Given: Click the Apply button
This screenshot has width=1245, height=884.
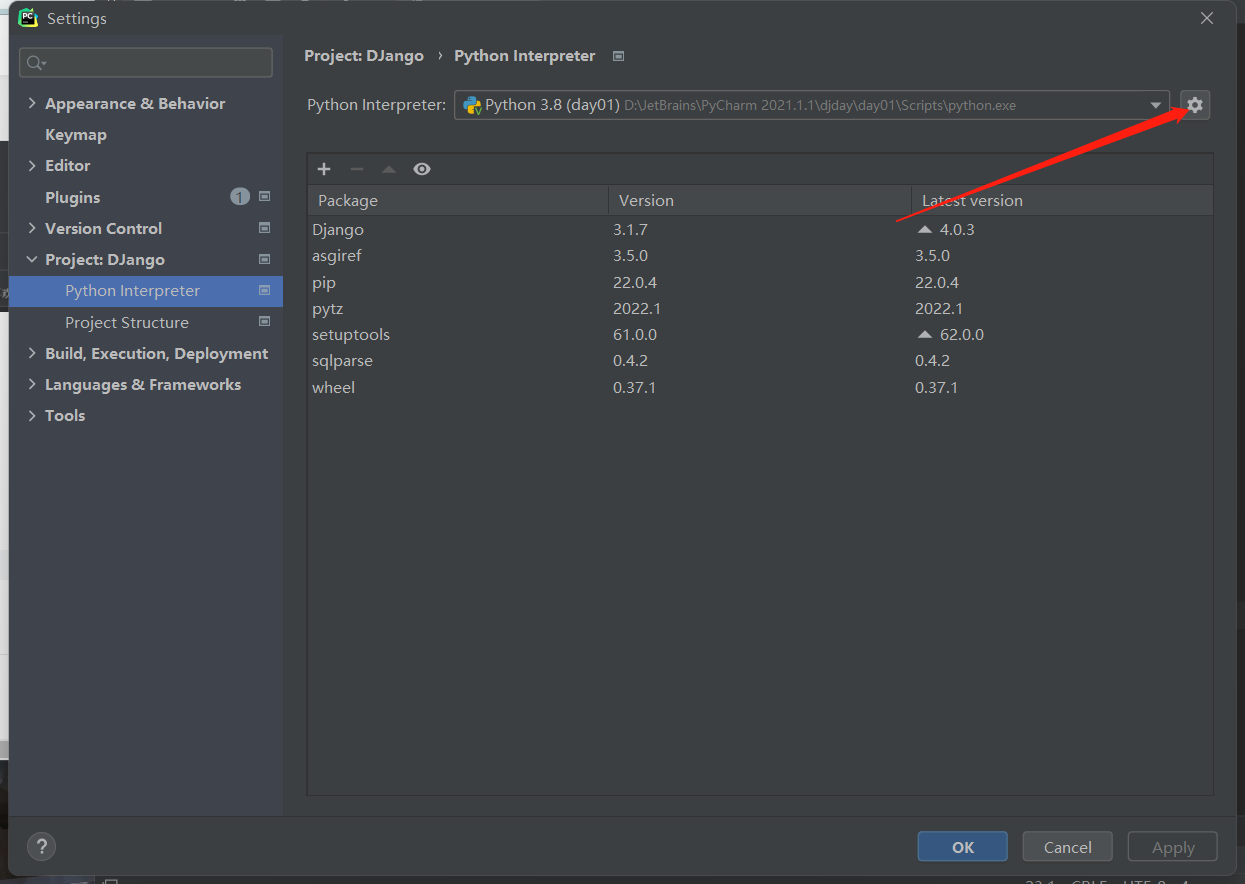Looking at the screenshot, I should click(x=1173, y=847).
